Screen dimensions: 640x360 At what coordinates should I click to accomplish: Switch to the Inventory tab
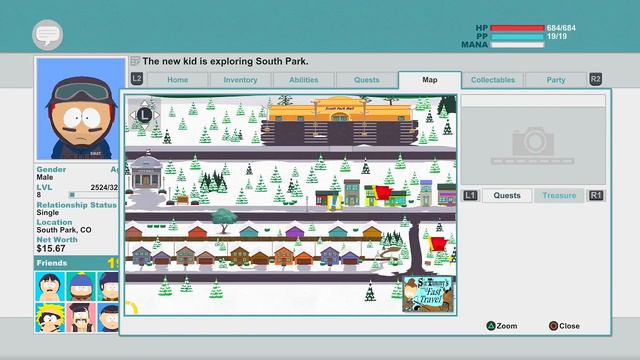click(240, 80)
